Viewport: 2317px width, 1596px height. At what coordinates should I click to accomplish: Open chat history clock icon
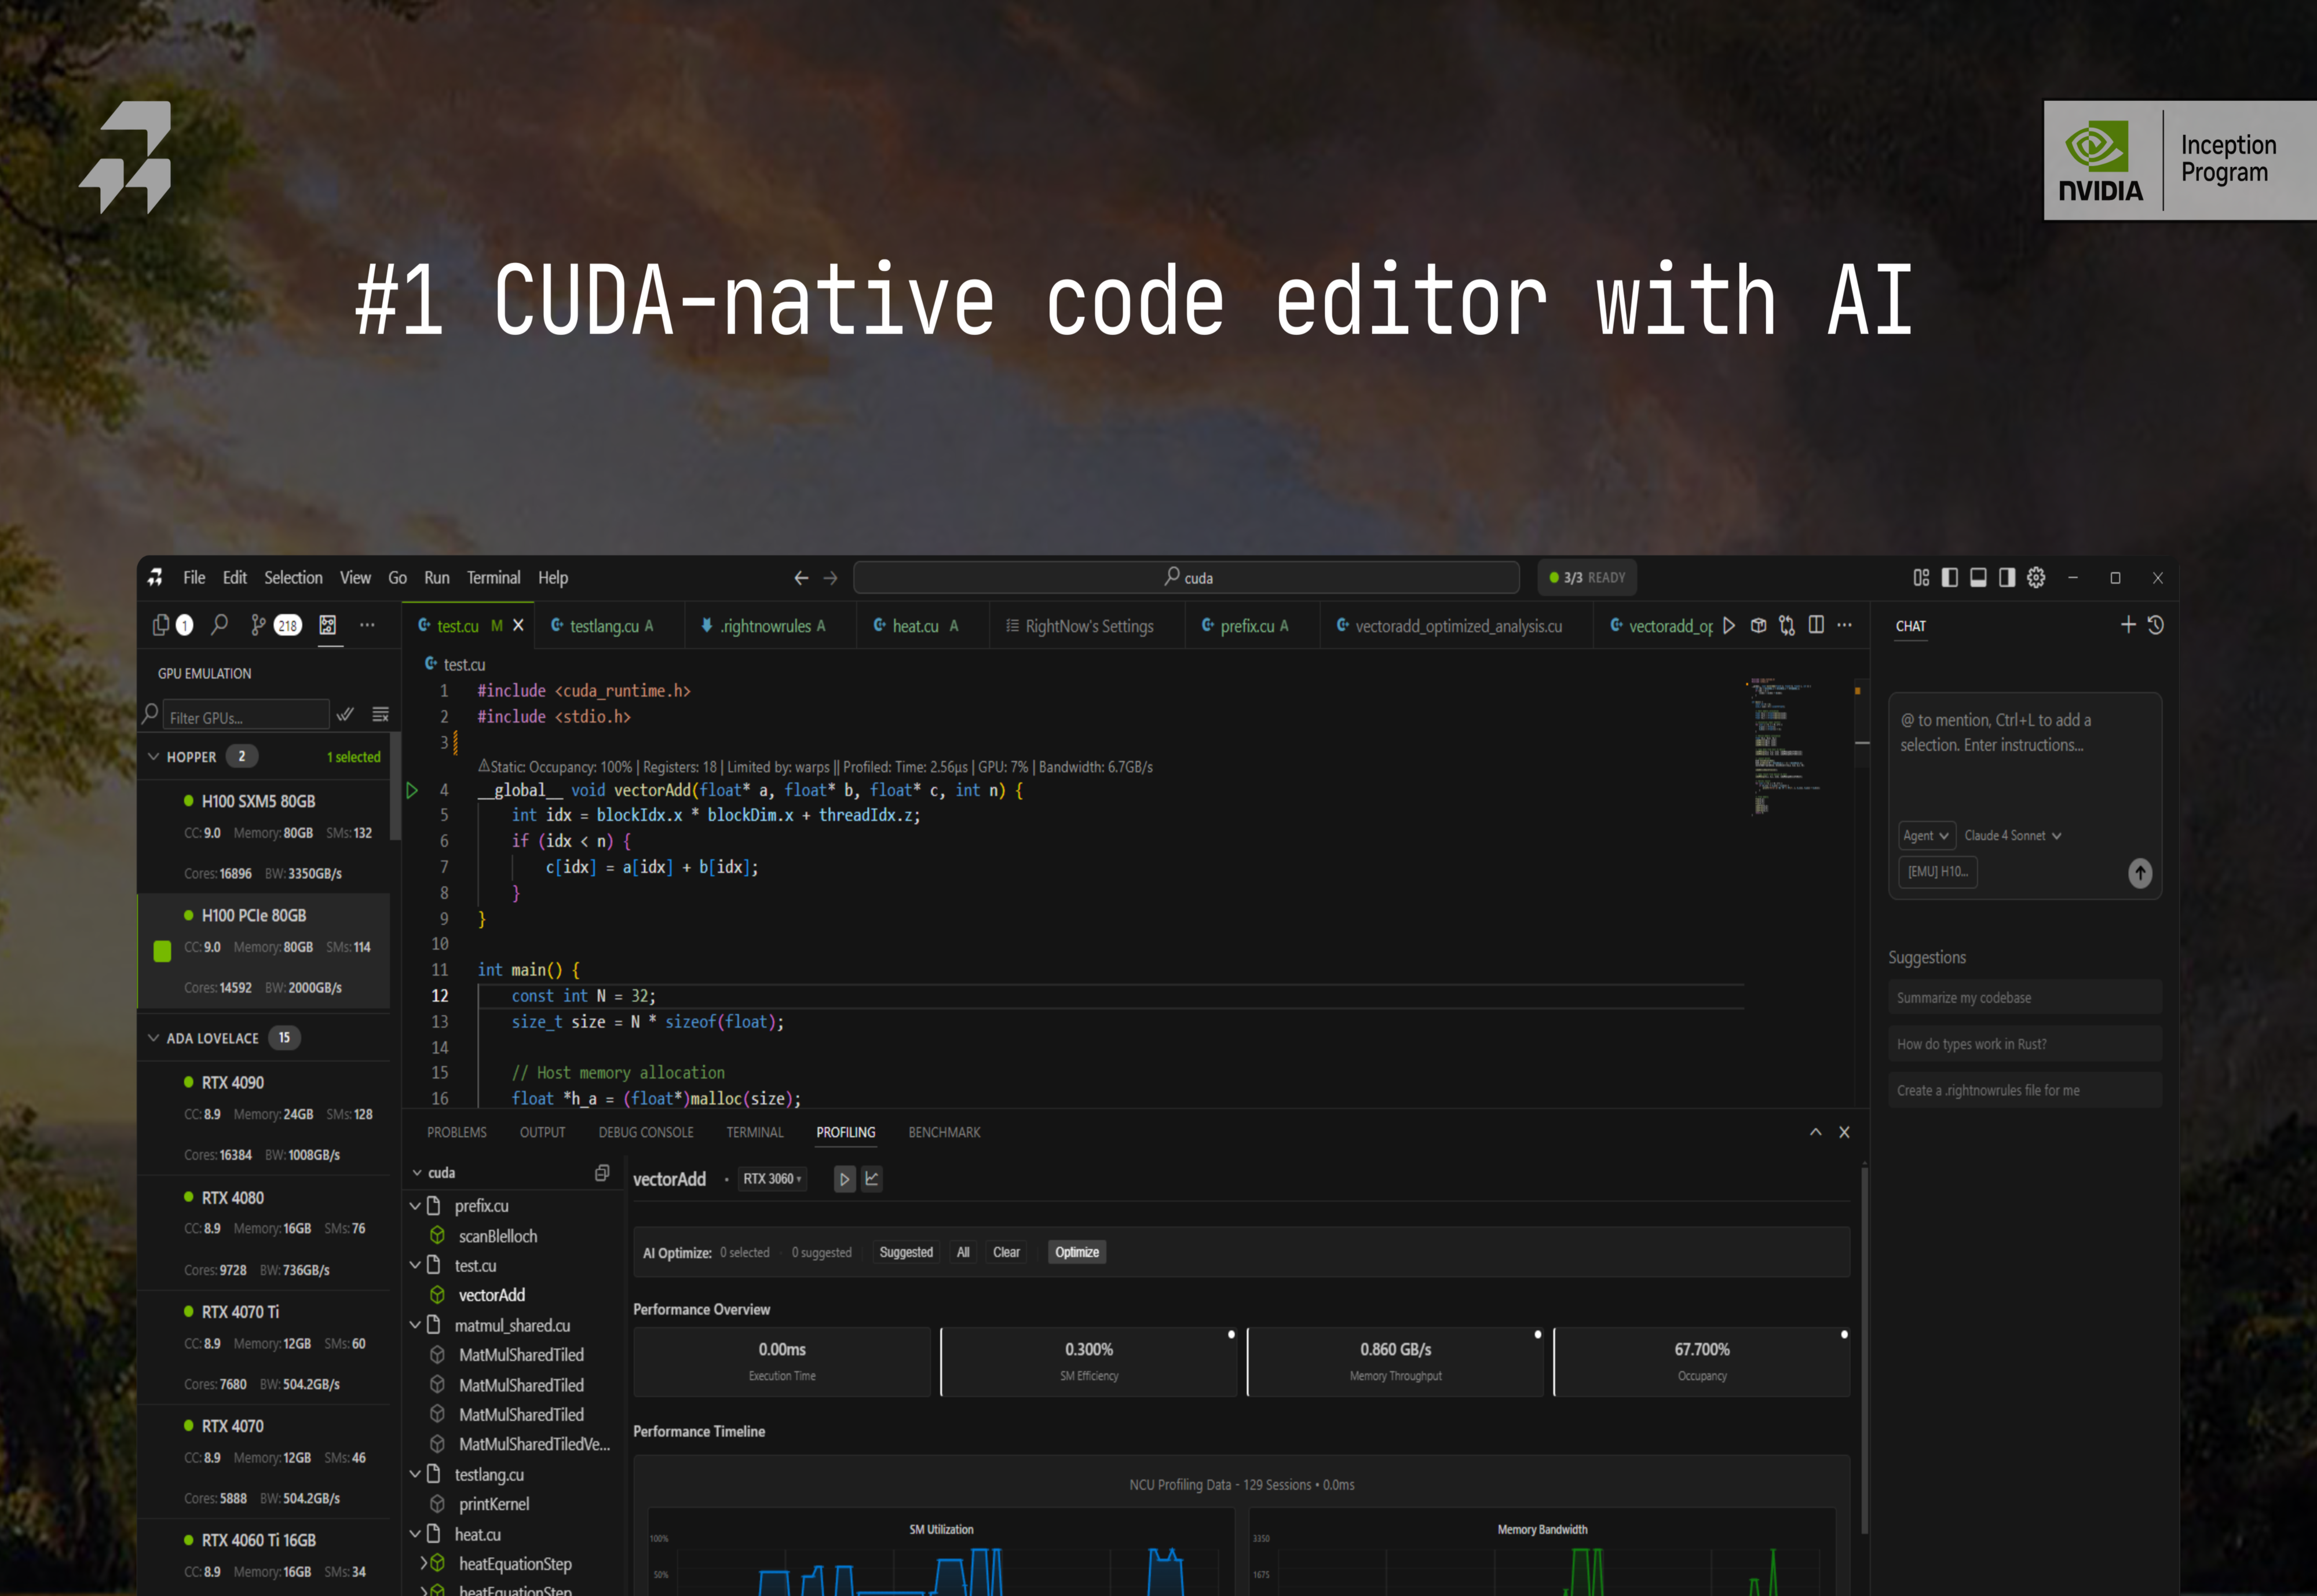2156,625
